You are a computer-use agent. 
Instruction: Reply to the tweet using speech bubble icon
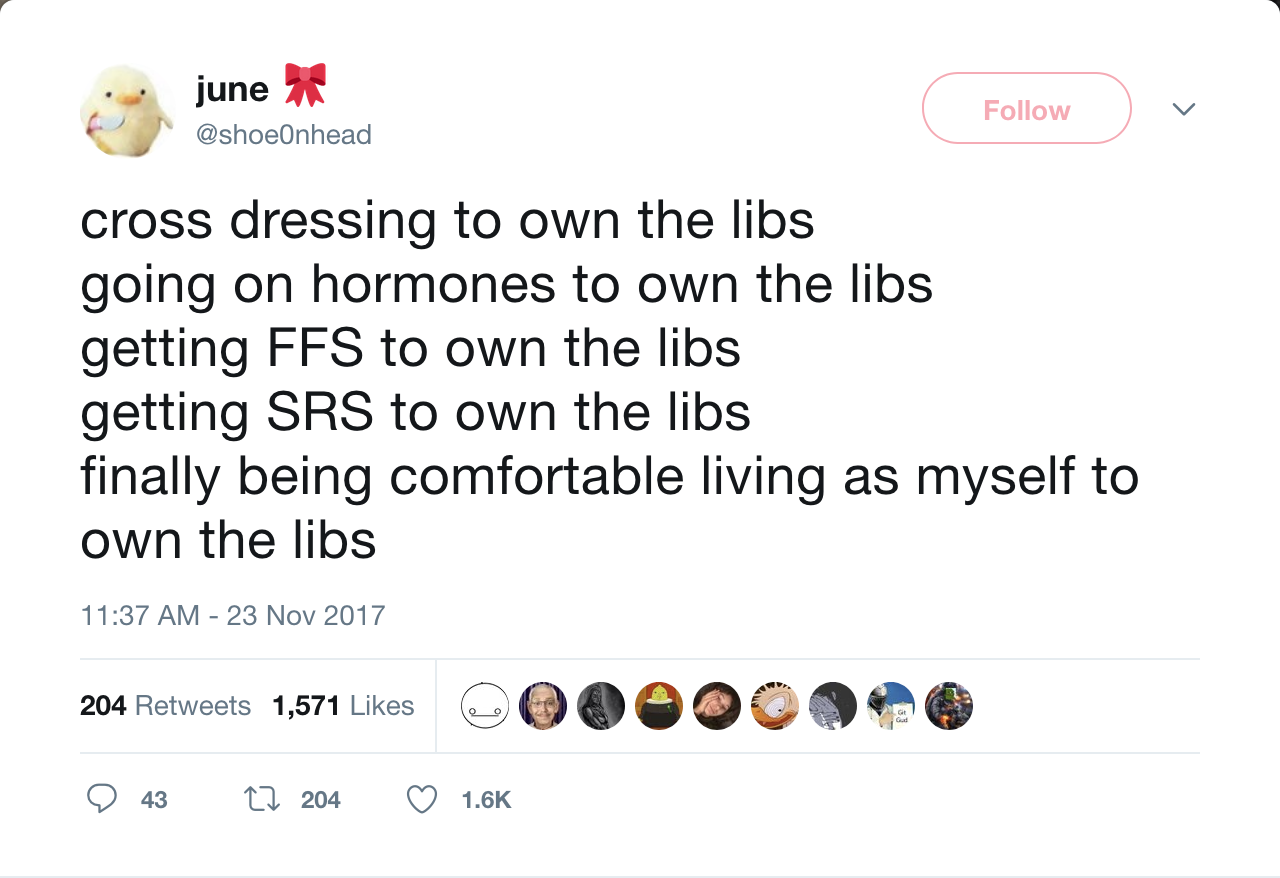pyautogui.click(x=101, y=799)
